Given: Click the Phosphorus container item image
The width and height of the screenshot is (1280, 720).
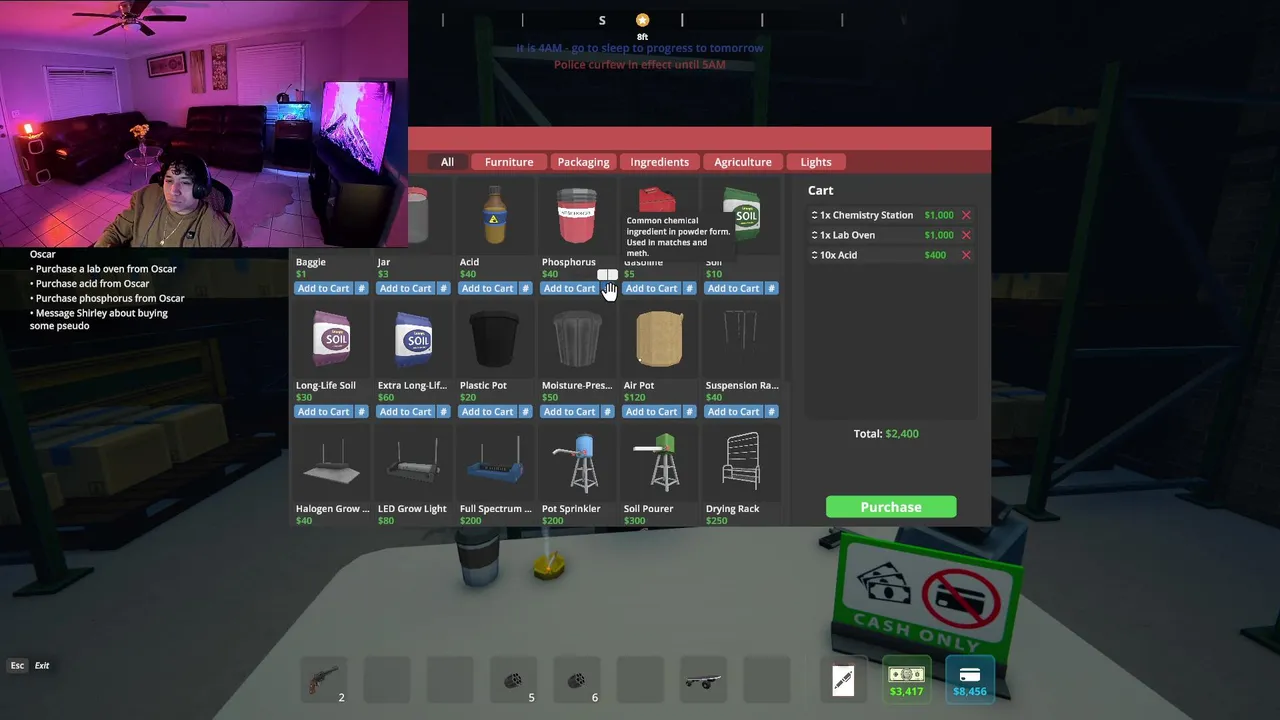Looking at the screenshot, I should 577,215.
